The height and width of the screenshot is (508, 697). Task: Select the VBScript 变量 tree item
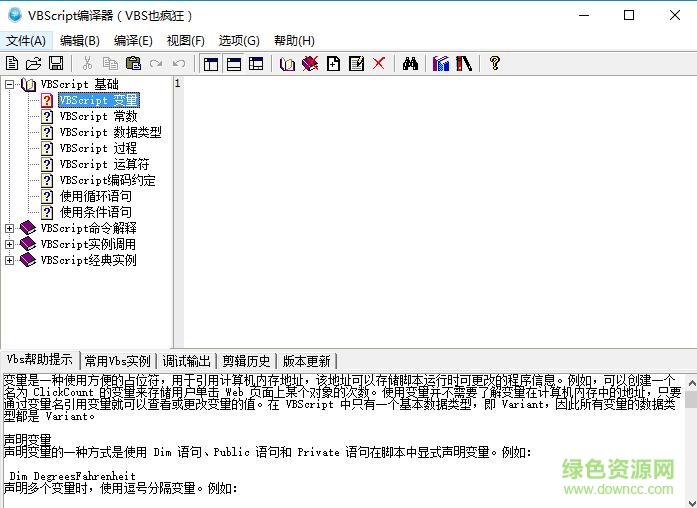click(99, 100)
